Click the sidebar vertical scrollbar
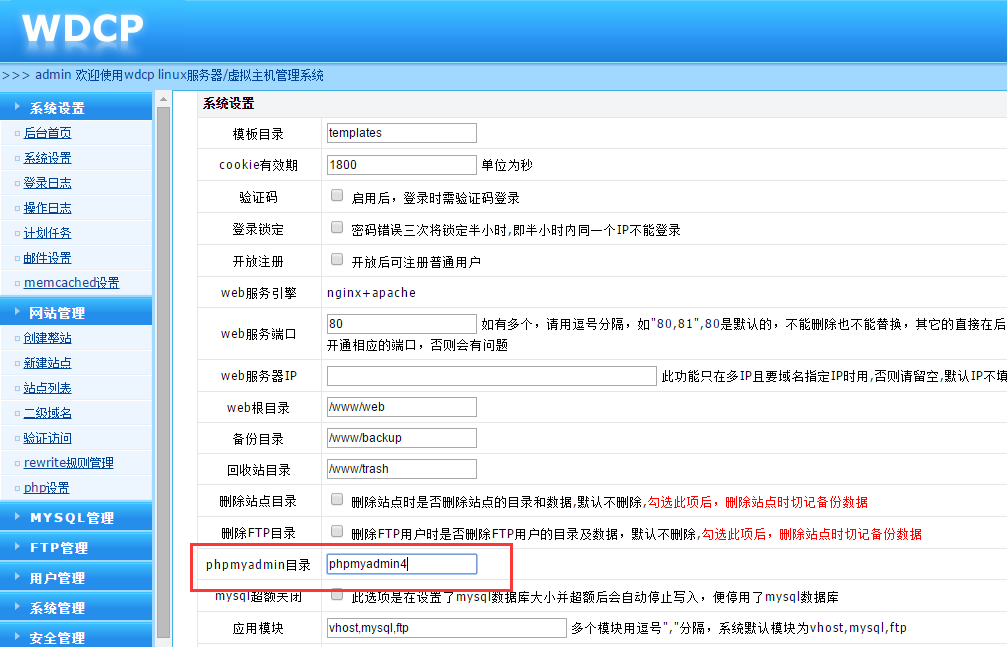 163,370
